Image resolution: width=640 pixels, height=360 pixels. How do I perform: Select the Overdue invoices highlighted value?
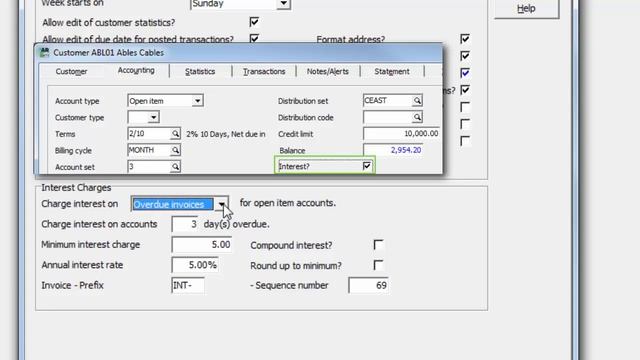[172, 204]
